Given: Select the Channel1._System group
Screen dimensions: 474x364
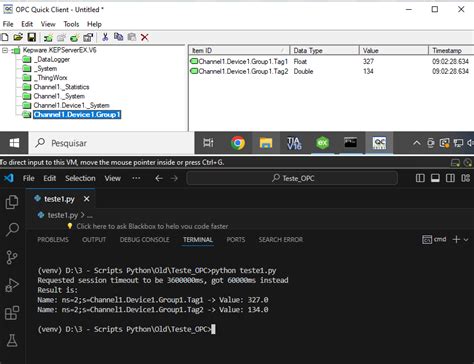Looking at the screenshot, I should click(59, 96).
